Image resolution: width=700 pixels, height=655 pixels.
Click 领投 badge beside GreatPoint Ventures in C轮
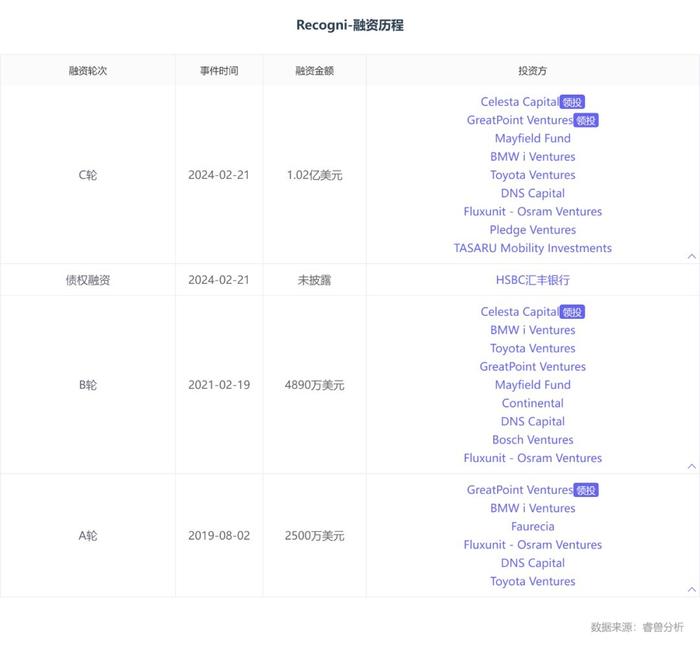586,120
